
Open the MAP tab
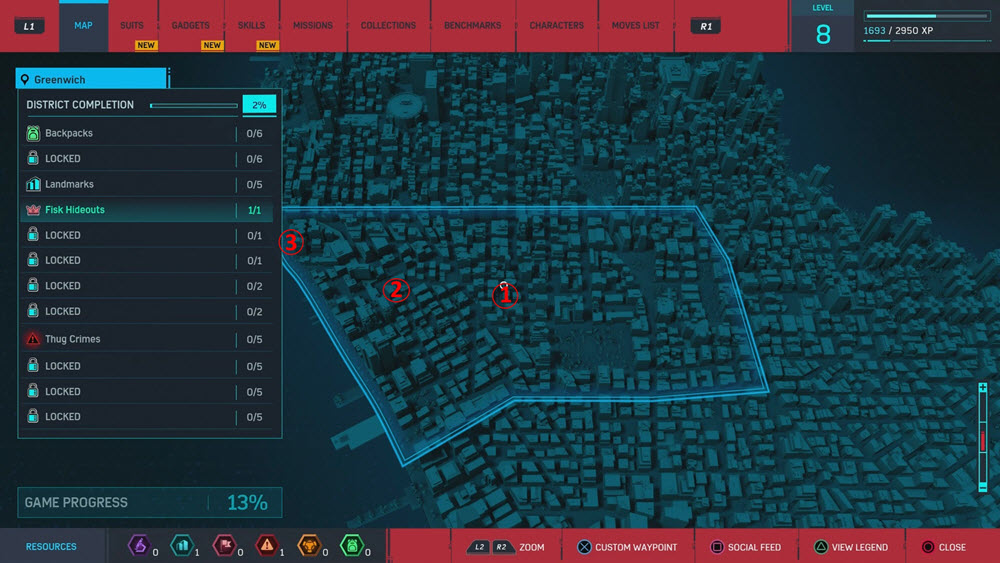84,26
